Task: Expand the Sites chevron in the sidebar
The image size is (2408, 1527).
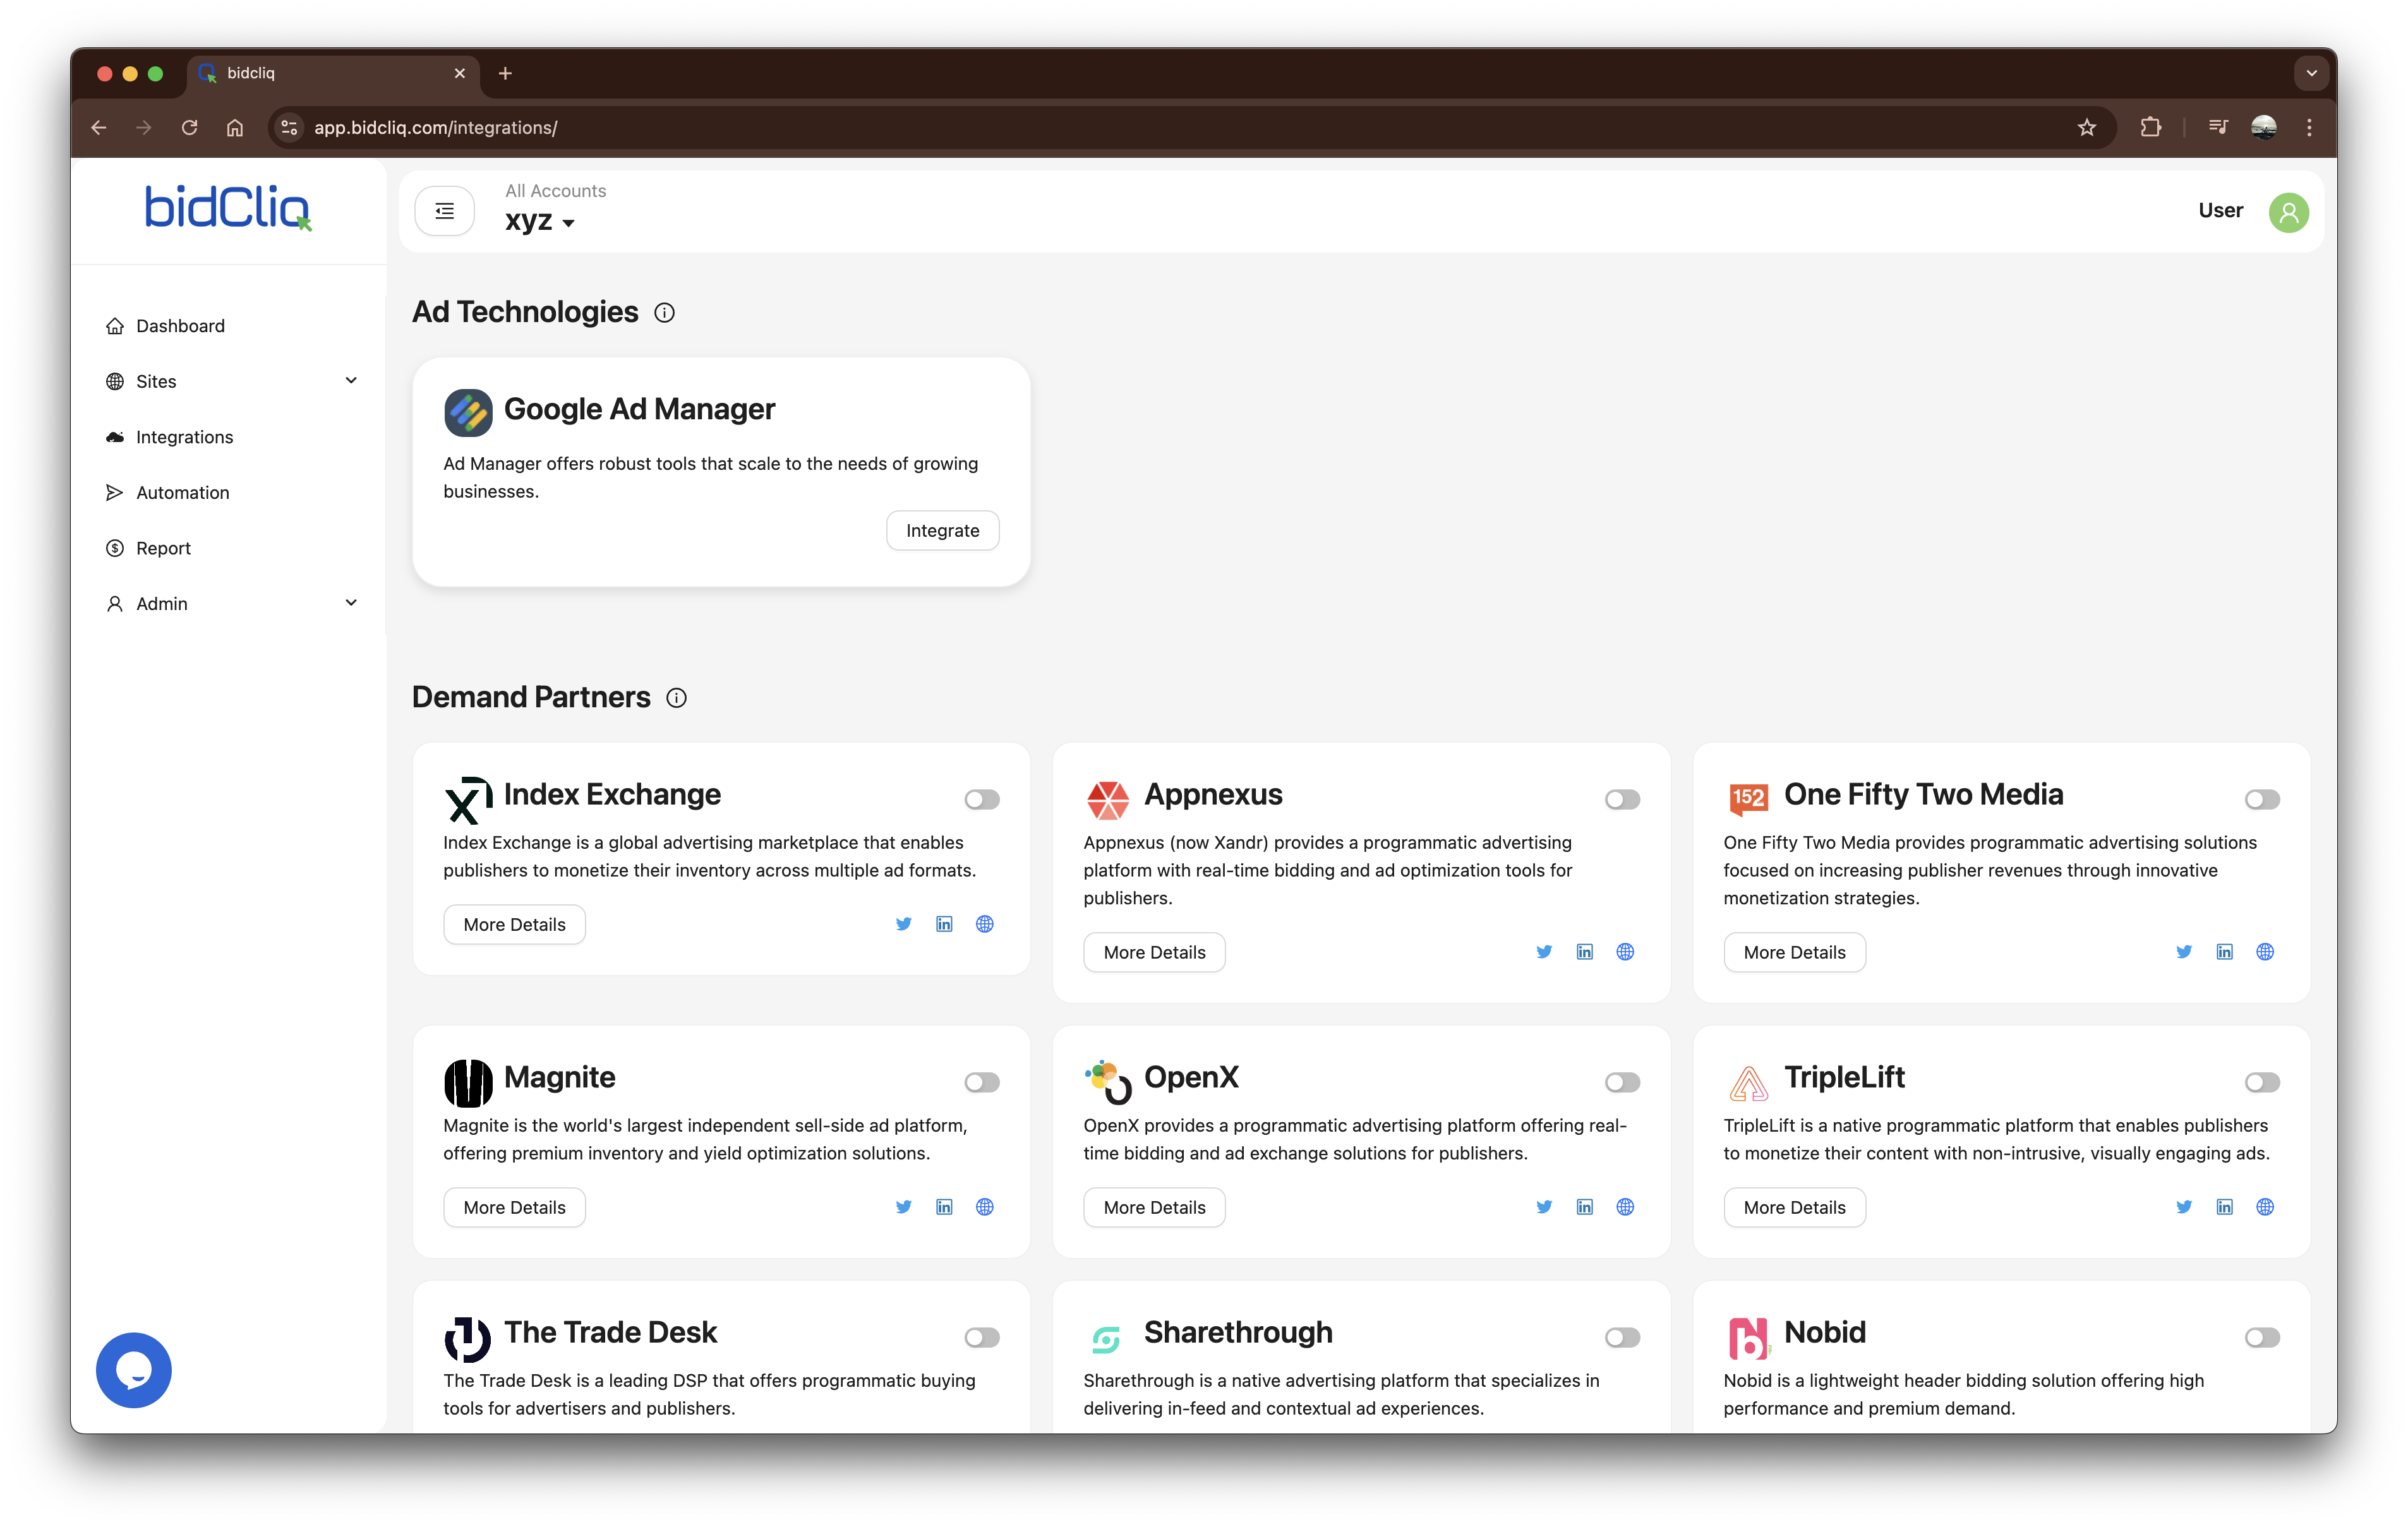Action: click(351, 381)
